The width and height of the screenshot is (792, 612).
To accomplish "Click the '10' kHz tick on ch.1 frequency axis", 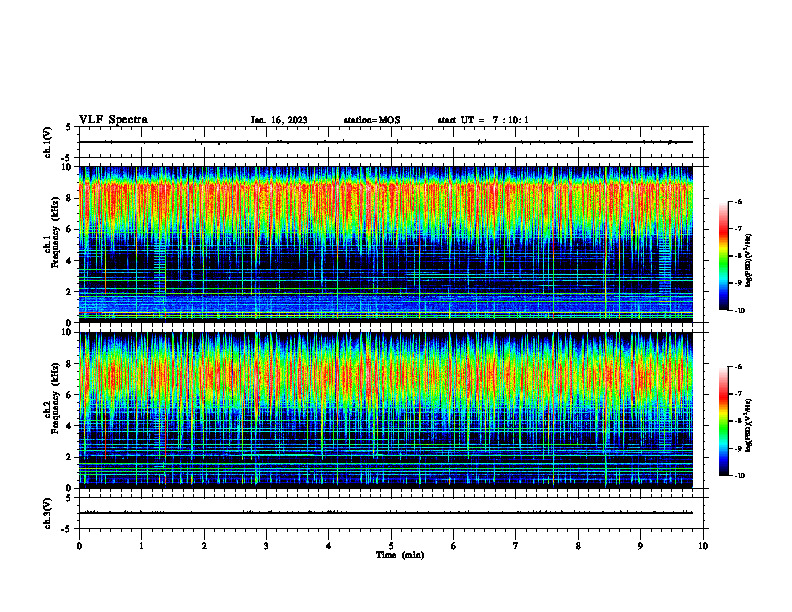I will pyautogui.click(x=68, y=167).
